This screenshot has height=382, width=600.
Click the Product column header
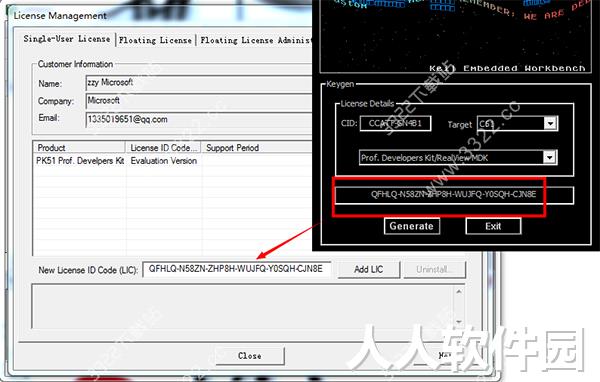click(79, 147)
